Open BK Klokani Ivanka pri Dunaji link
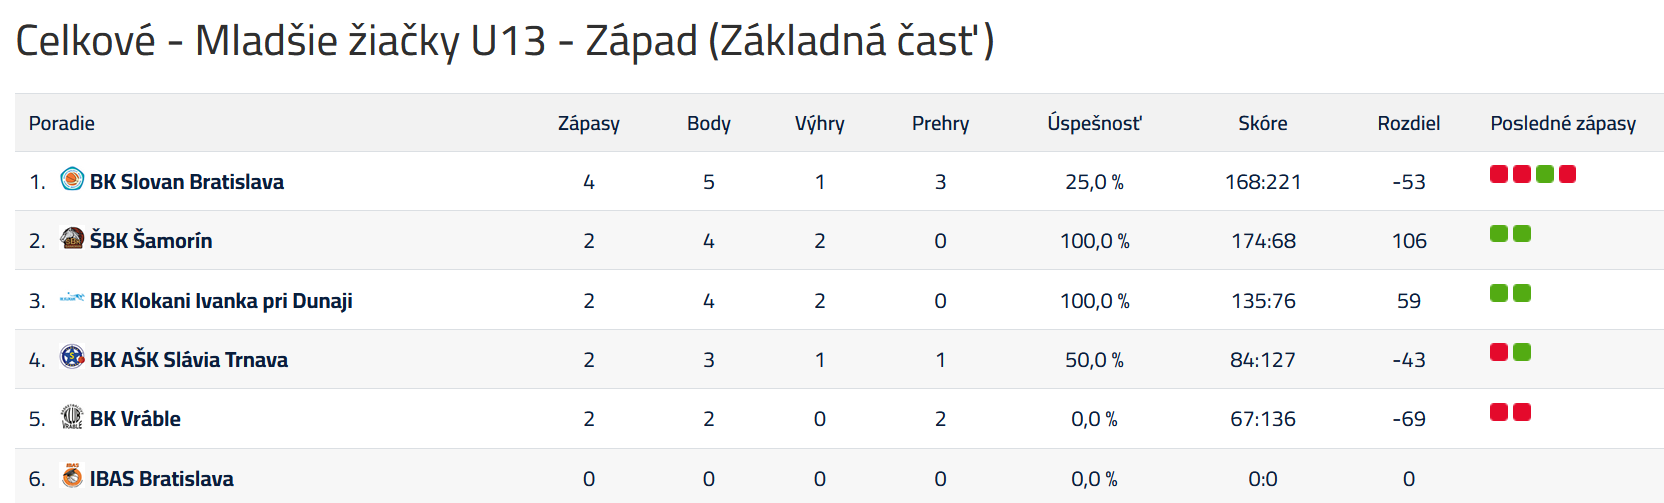The height and width of the screenshot is (503, 1664). pos(221,301)
